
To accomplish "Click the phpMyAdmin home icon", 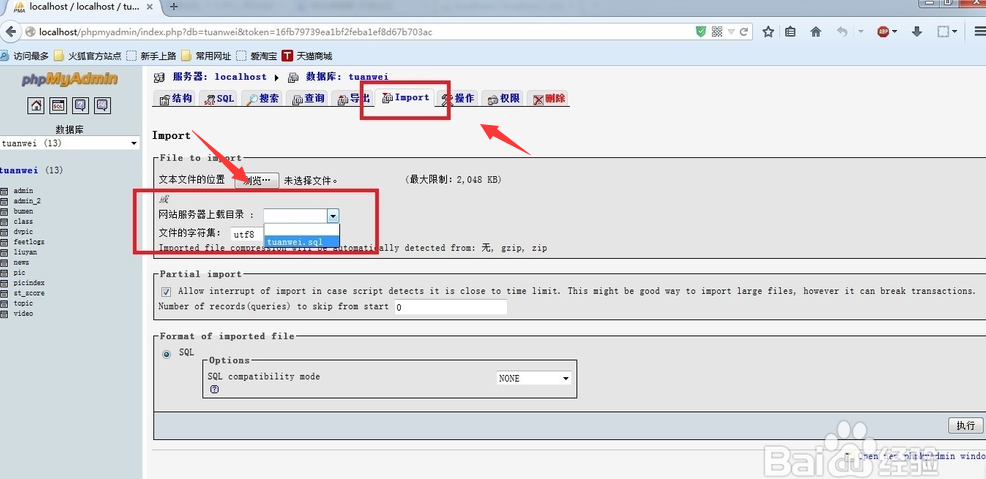I will pos(36,105).
